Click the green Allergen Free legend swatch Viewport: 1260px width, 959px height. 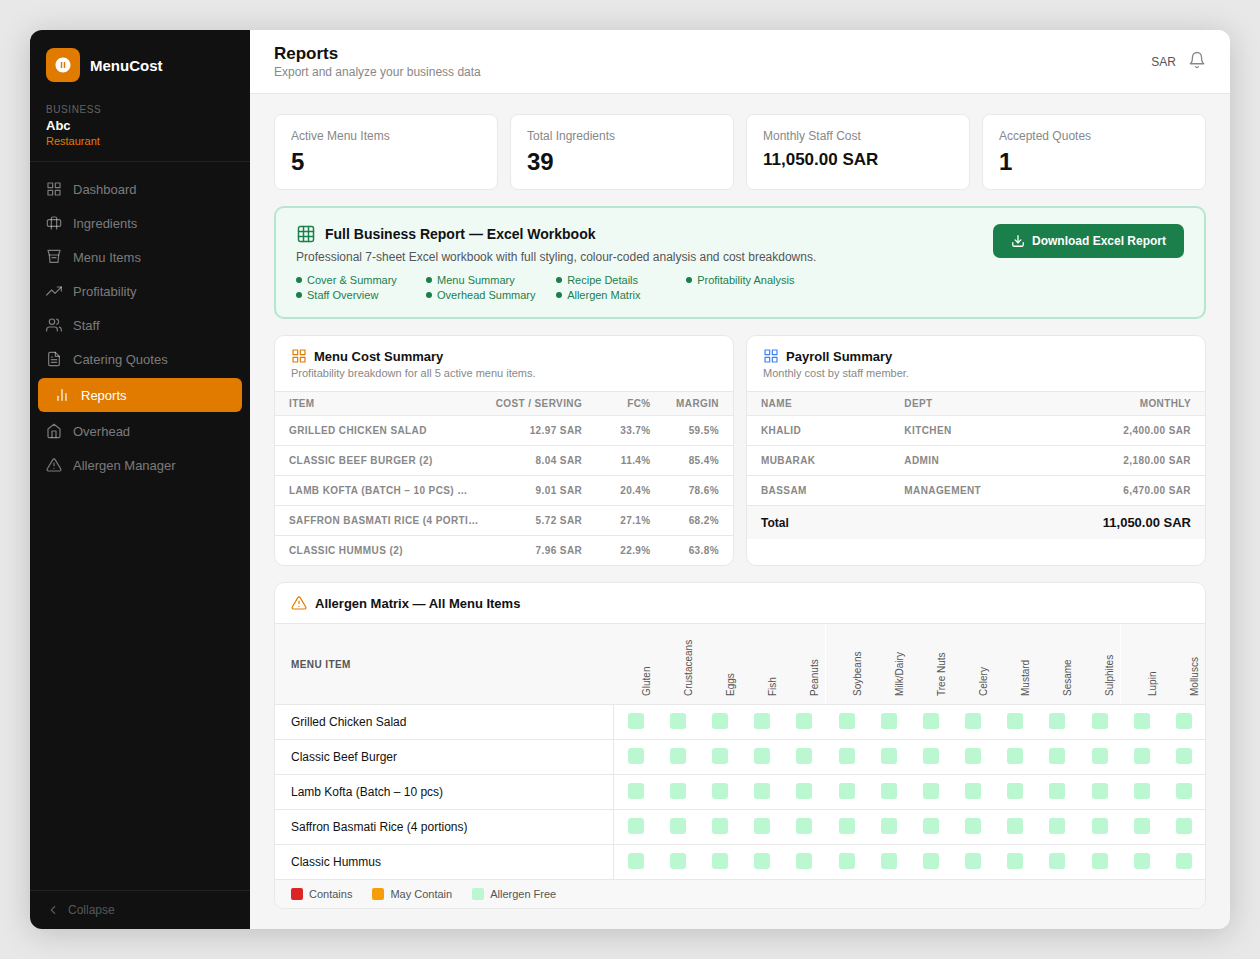pos(478,894)
